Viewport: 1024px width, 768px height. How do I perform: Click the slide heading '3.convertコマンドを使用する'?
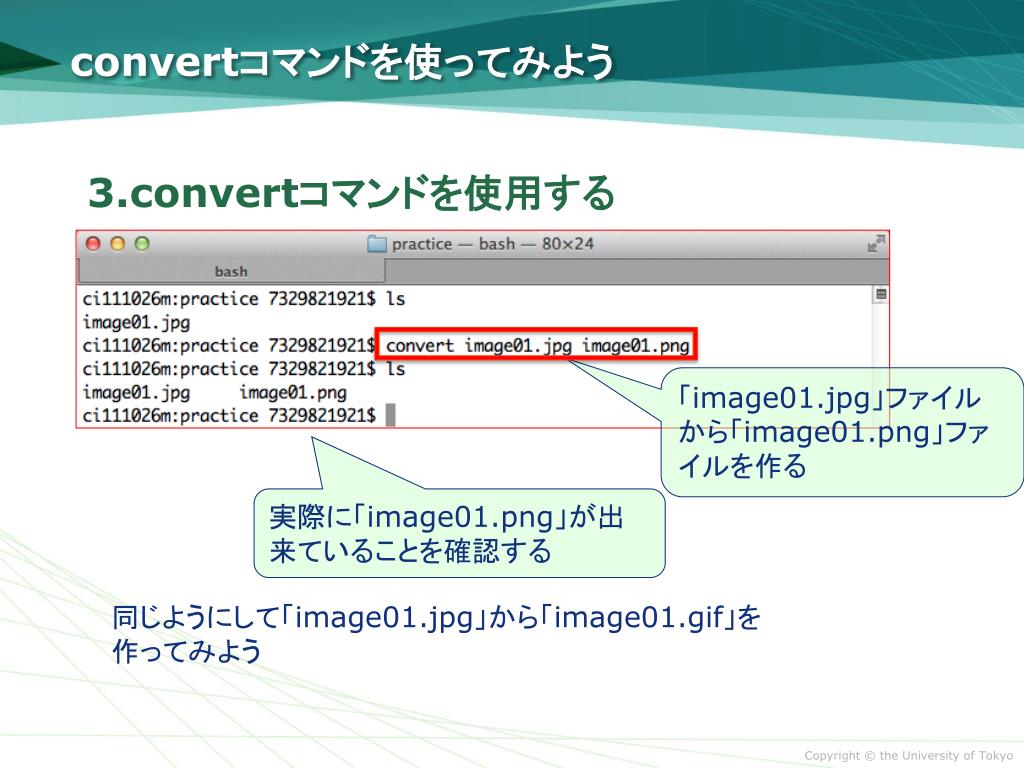pos(351,193)
